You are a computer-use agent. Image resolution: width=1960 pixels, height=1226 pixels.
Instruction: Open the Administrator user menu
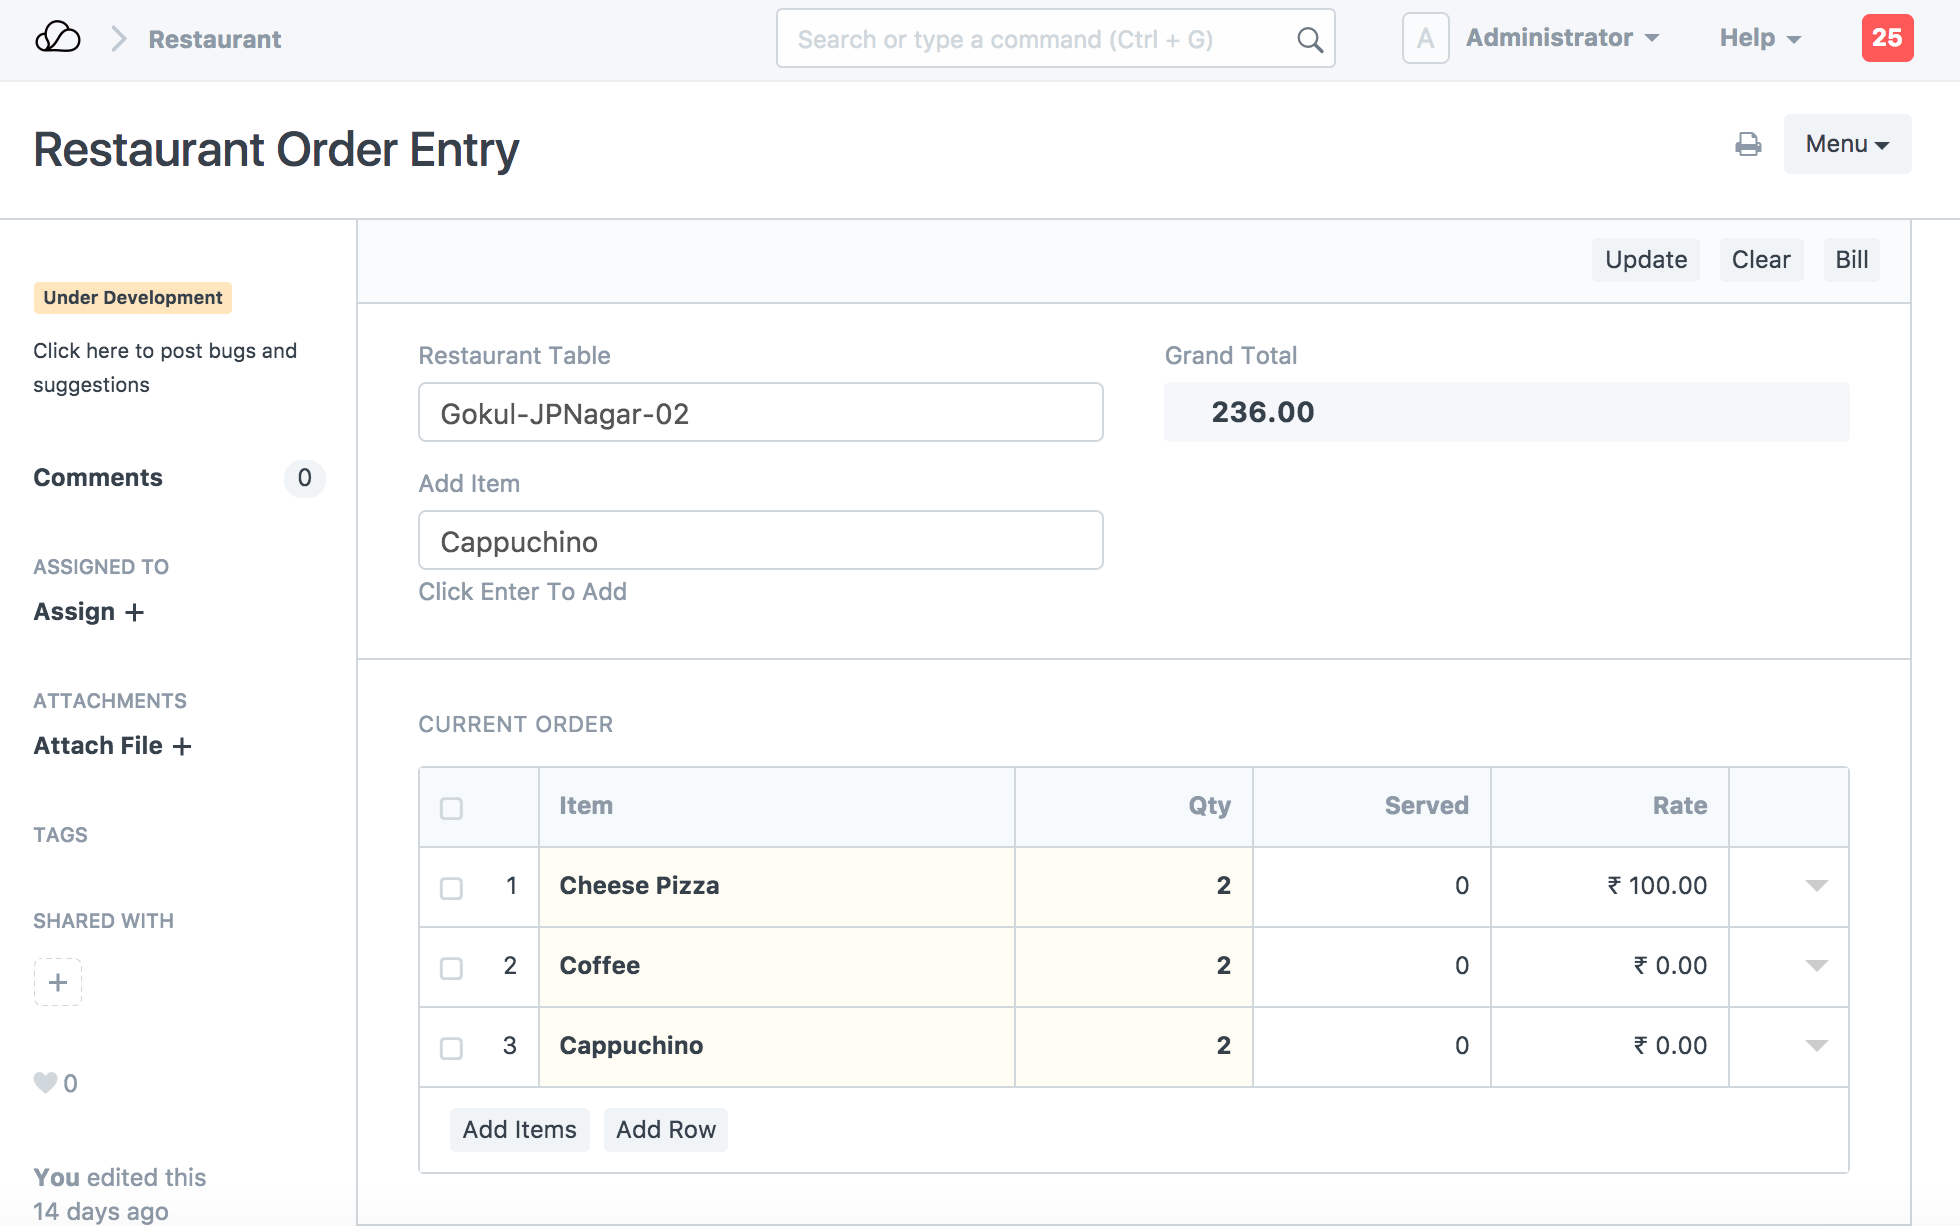1562,39
